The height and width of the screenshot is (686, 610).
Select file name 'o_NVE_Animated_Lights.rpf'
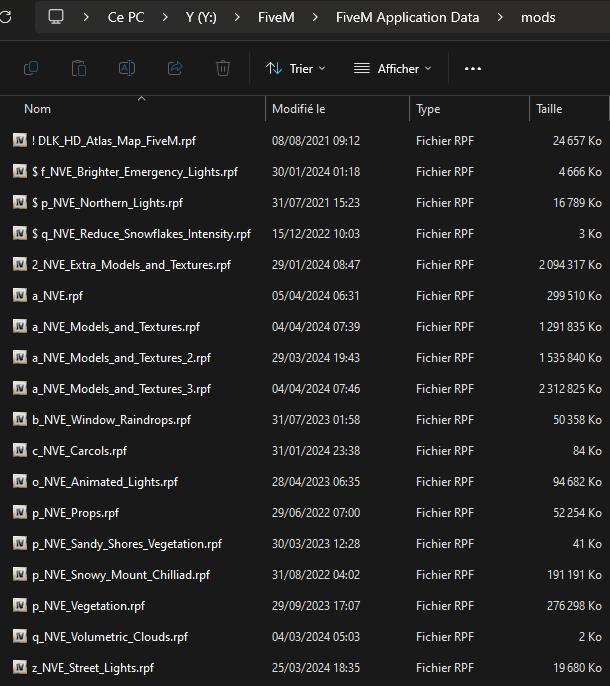[x=105, y=482]
